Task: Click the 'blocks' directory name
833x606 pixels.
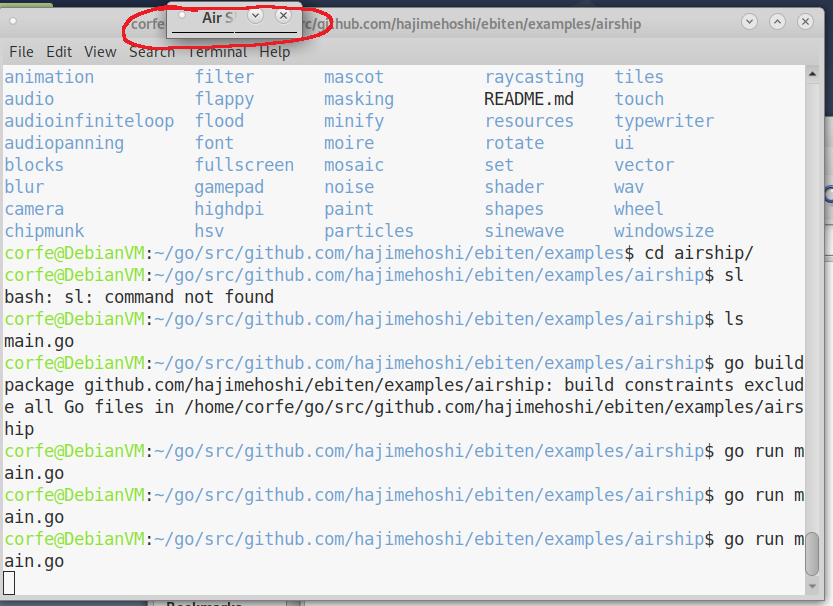Action: (x=35, y=165)
